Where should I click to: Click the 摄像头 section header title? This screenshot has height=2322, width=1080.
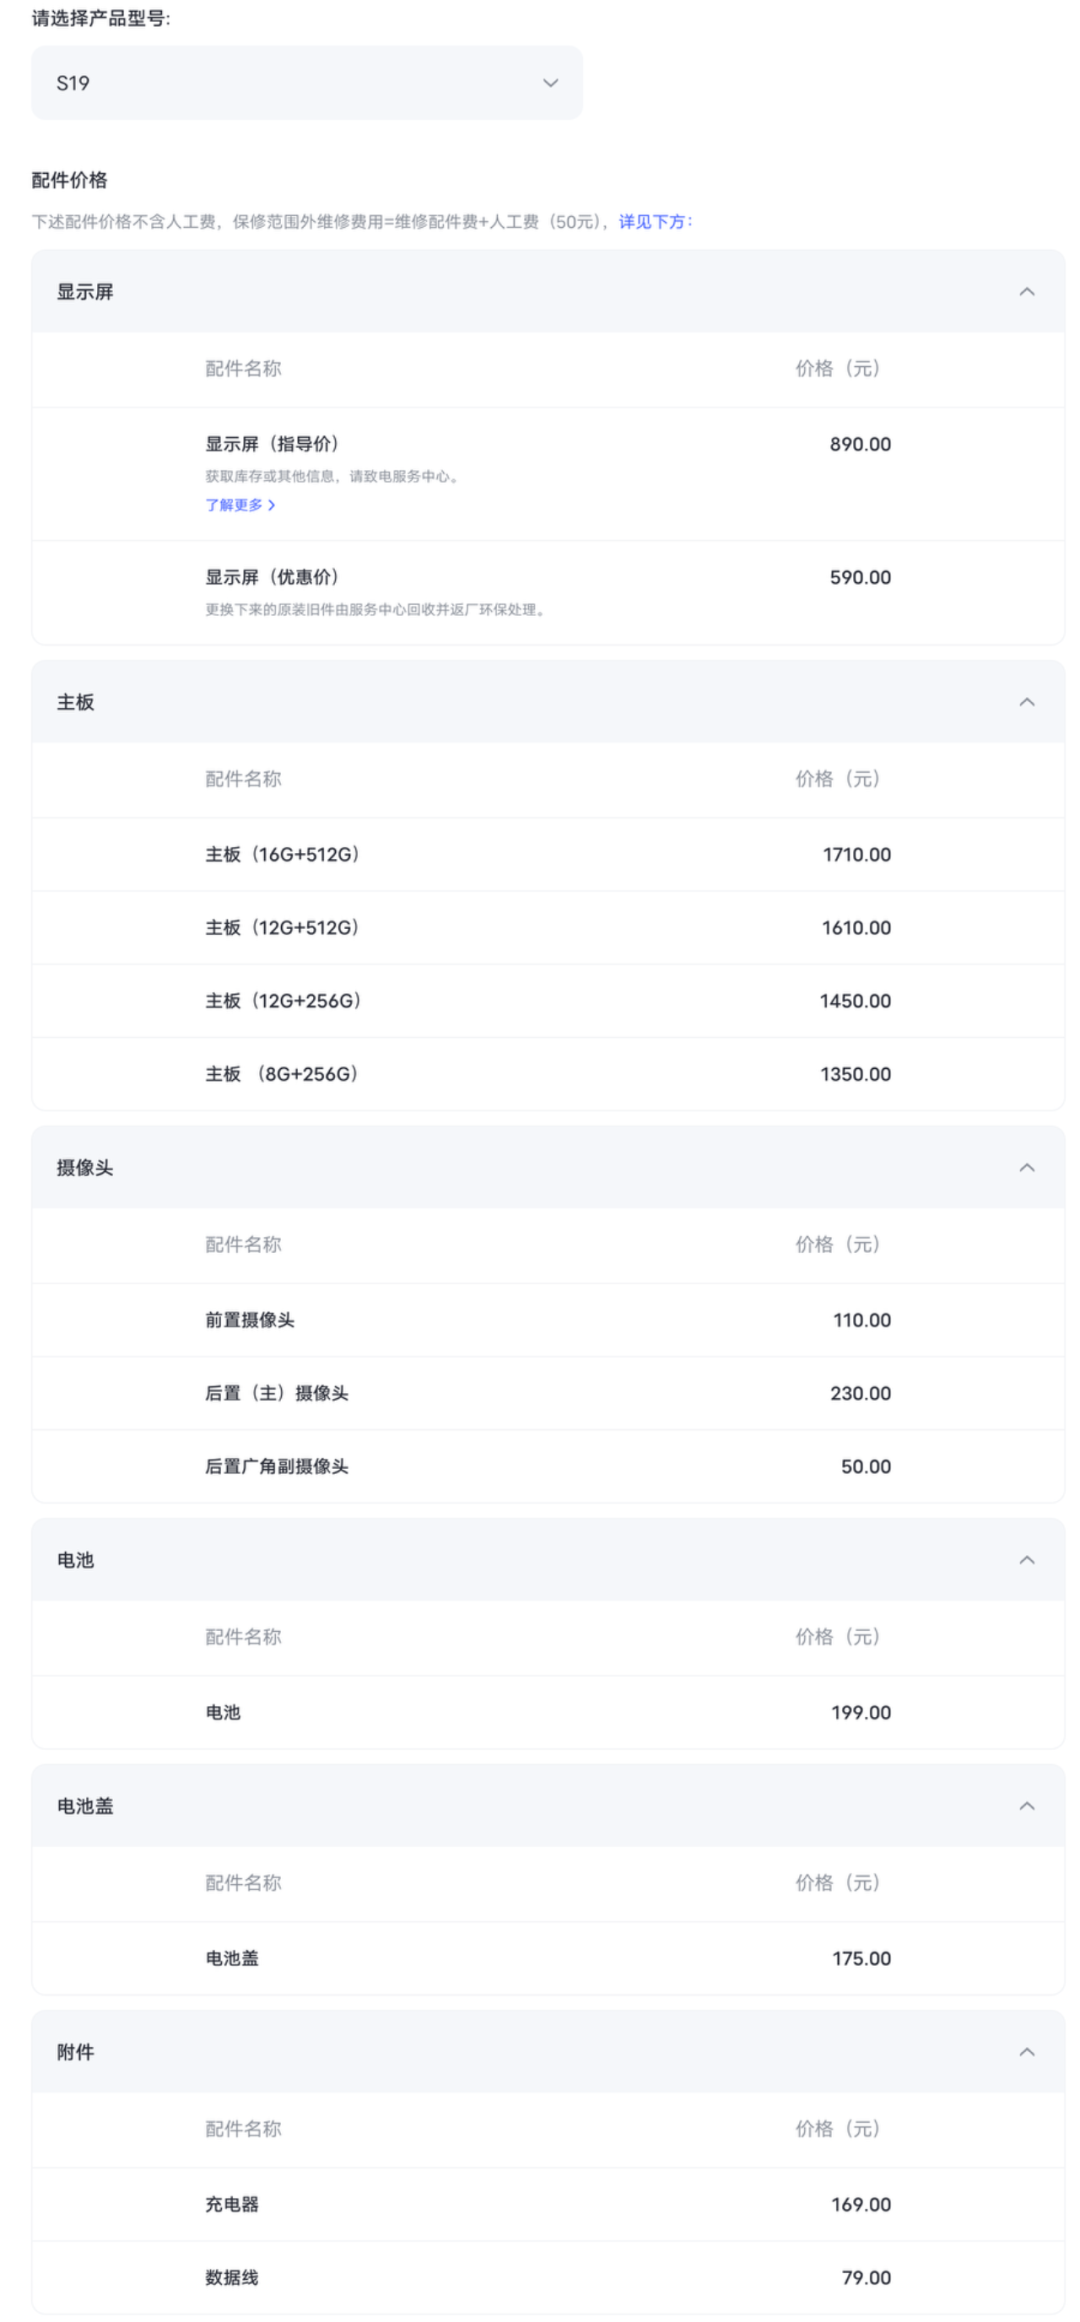click(85, 1168)
